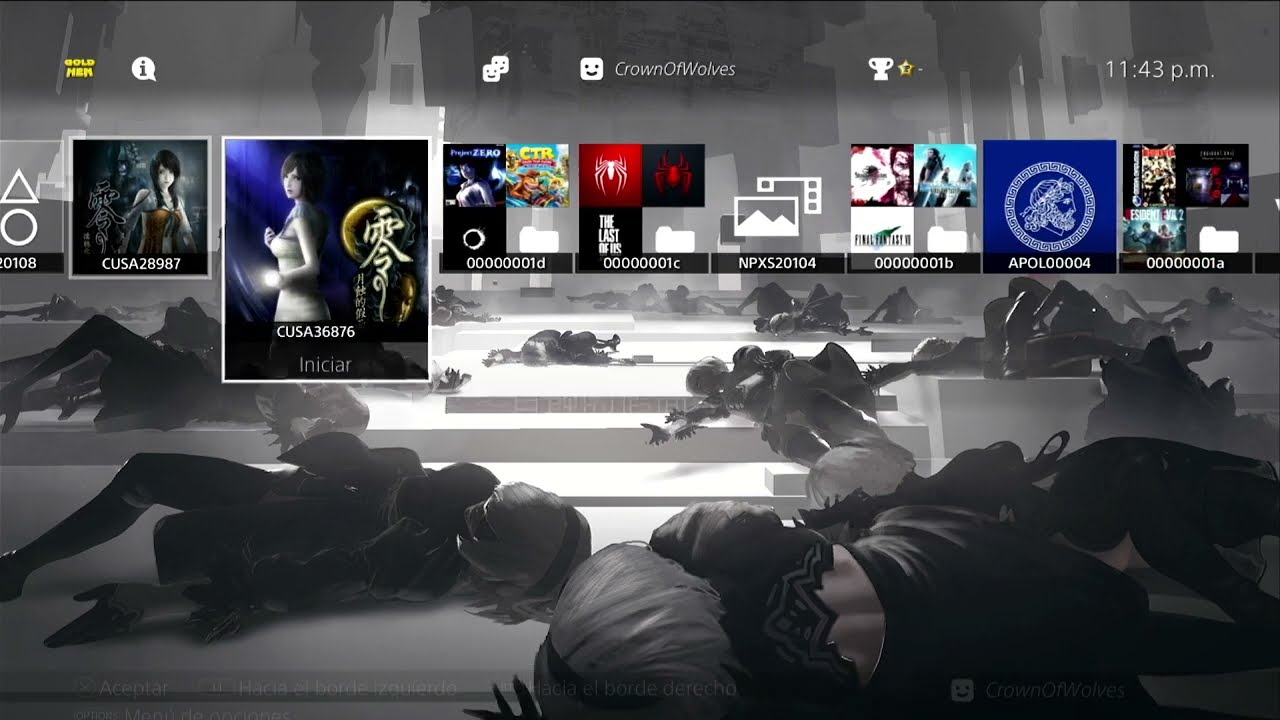Click the folder icon above label 00000001a
Screen dimensions: 1280x720
tap(1219, 239)
